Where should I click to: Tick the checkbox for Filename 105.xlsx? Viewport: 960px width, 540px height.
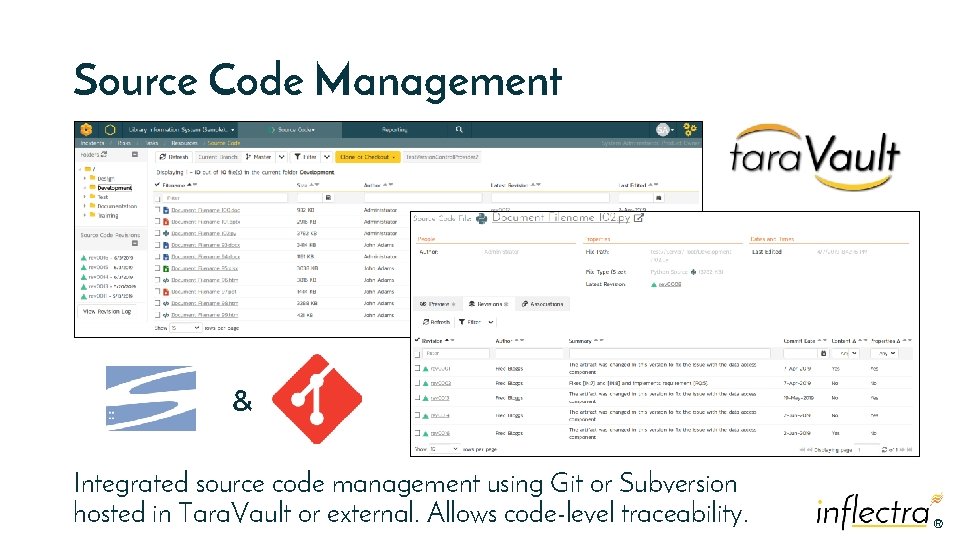click(x=157, y=268)
